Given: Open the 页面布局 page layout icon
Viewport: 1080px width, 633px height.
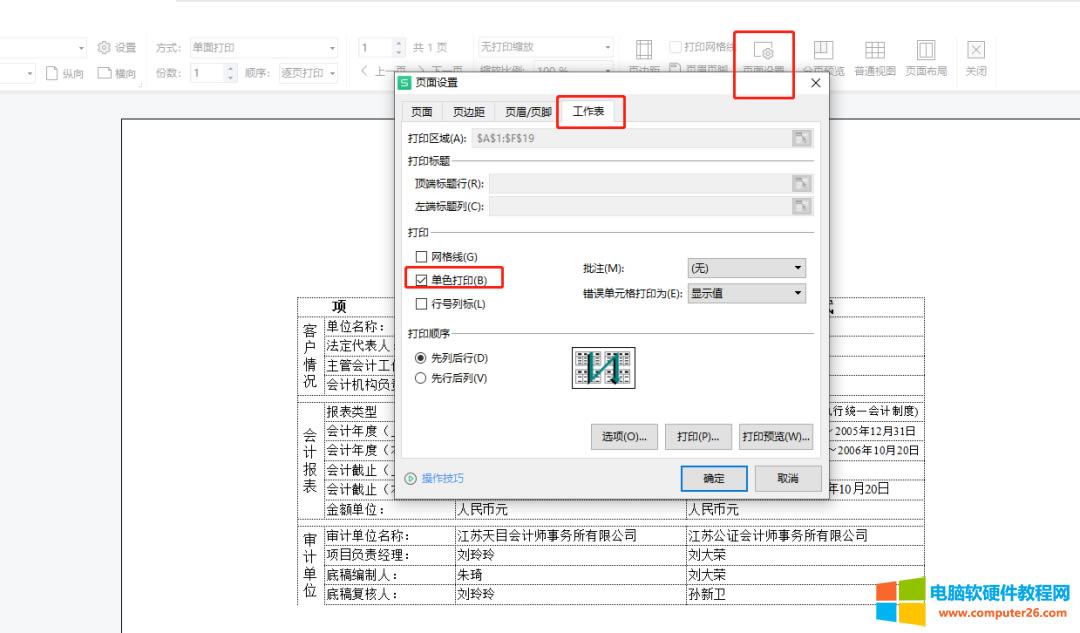Looking at the screenshot, I should [x=926, y=58].
